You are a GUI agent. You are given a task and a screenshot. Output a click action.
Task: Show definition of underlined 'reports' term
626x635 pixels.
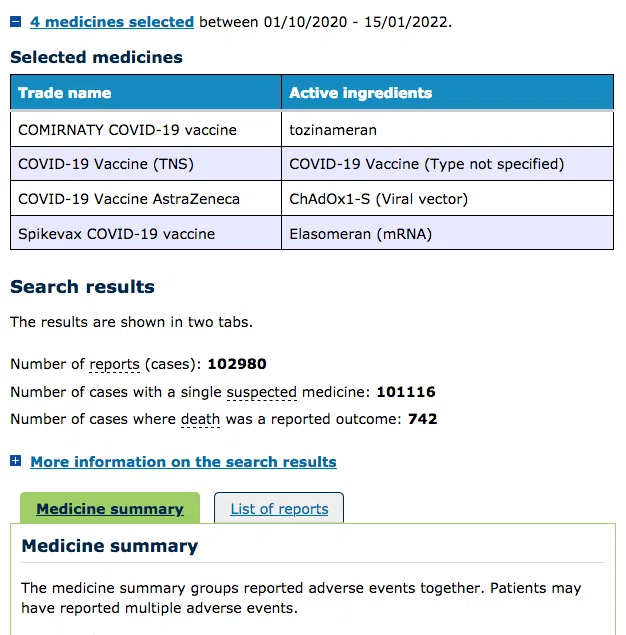coord(114,364)
